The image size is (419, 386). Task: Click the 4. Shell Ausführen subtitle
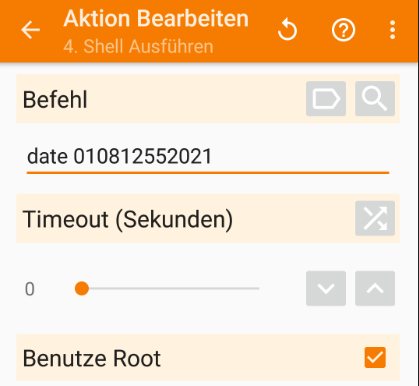point(138,46)
